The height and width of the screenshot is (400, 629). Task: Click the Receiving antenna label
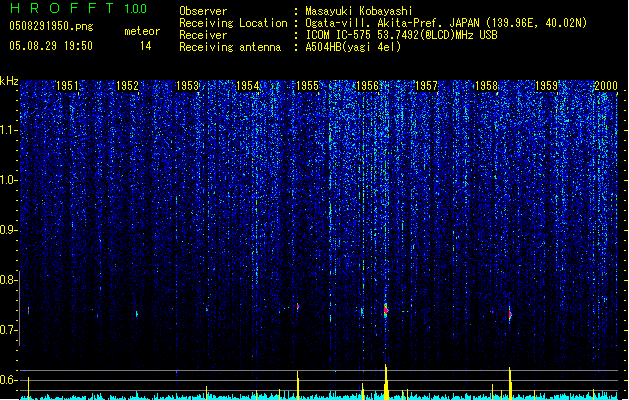230,47
